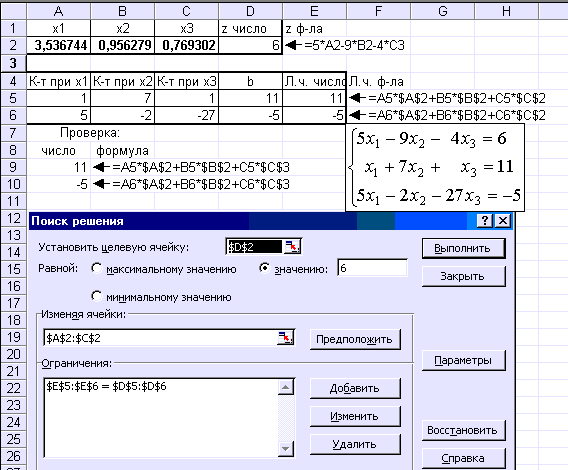Open the Параметры settings button
The height and width of the screenshot is (470, 568).
(x=463, y=361)
